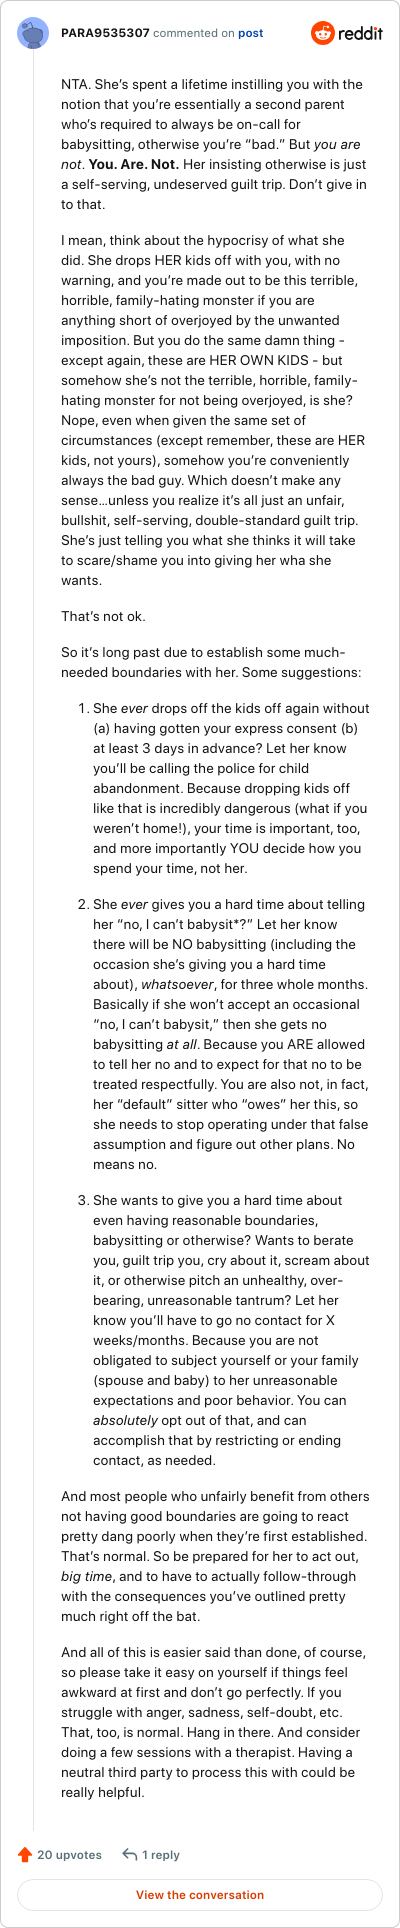This screenshot has height=1928, width=400.
Task: Click the paragraph starting "I mean, think about"
Action: point(214,410)
